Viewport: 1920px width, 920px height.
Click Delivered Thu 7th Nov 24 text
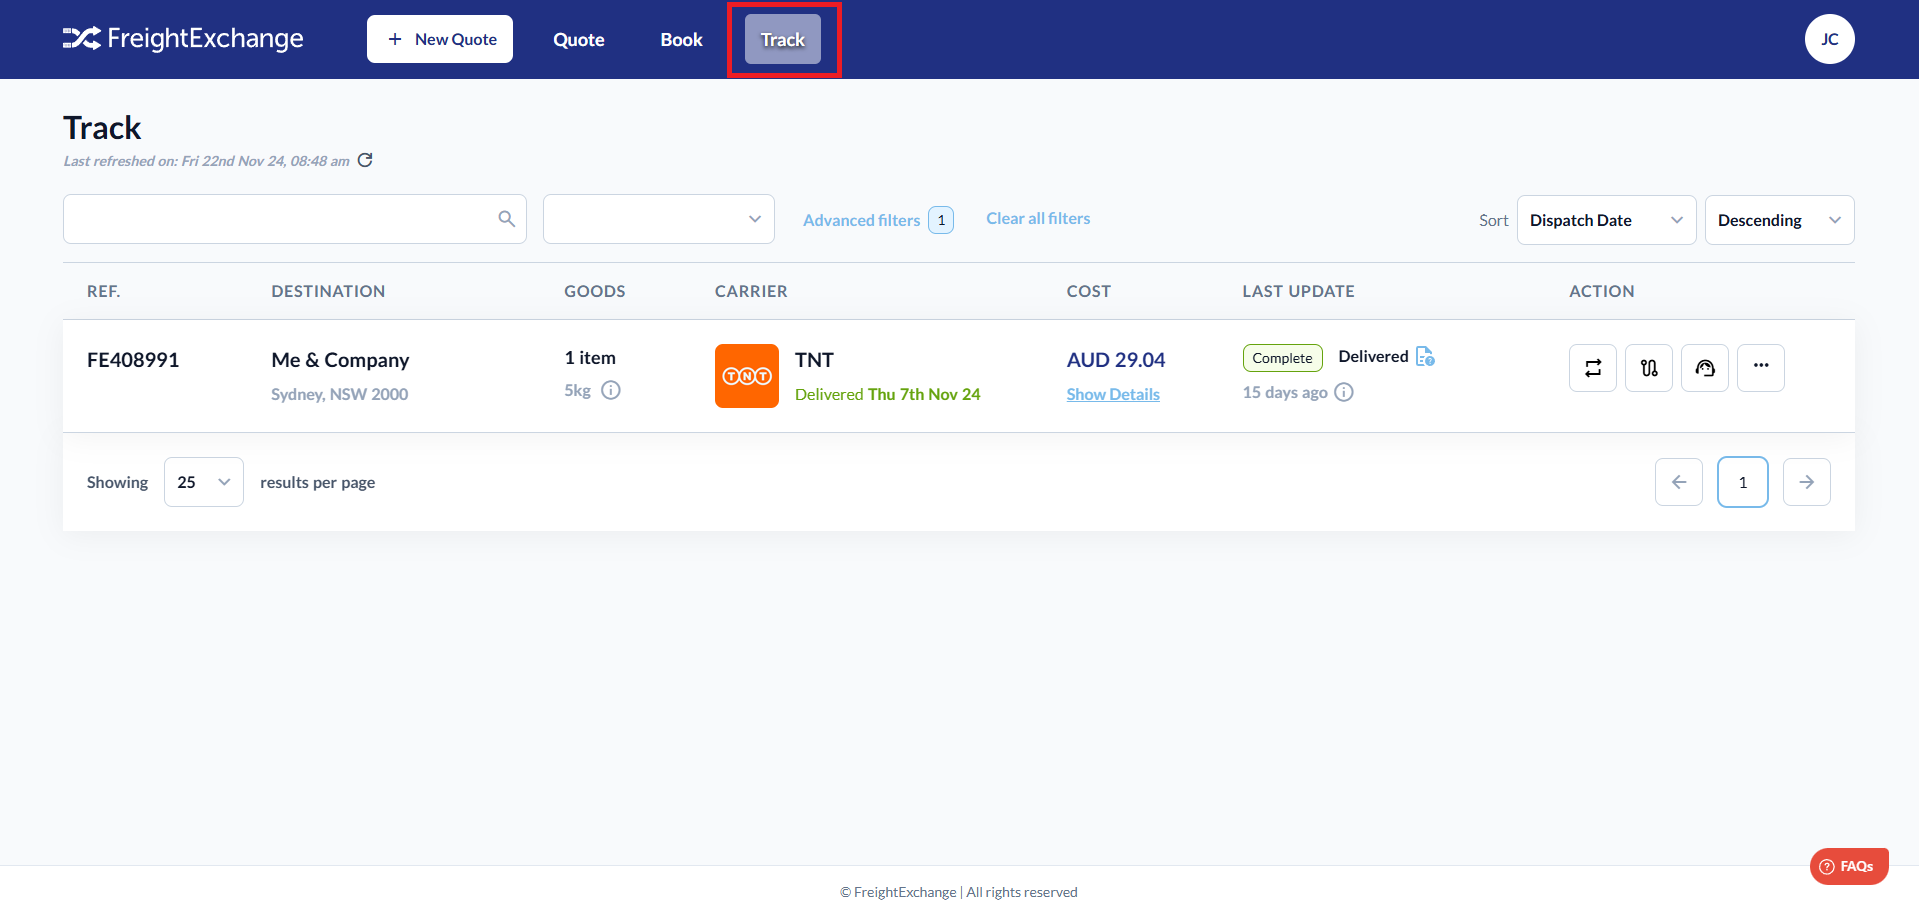pyautogui.click(x=888, y=394)
